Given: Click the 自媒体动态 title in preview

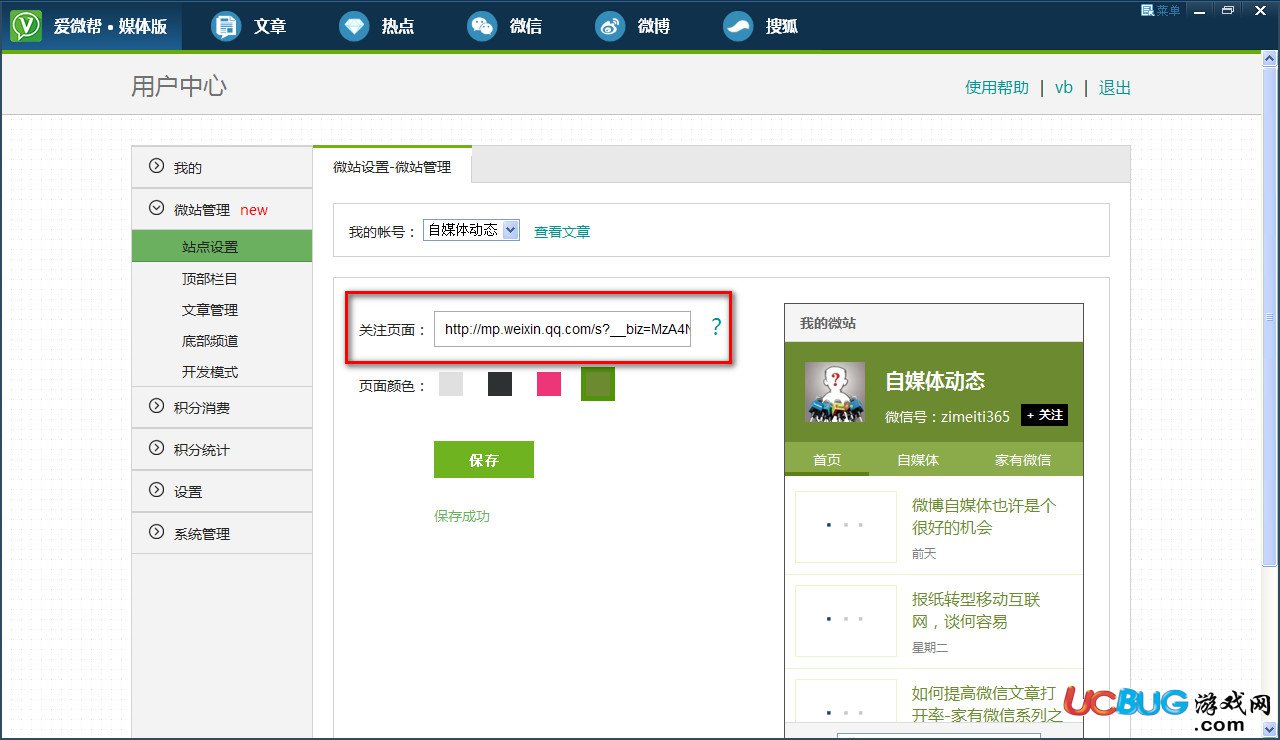Looking at the screenshot, I should [x=935, y=381].
